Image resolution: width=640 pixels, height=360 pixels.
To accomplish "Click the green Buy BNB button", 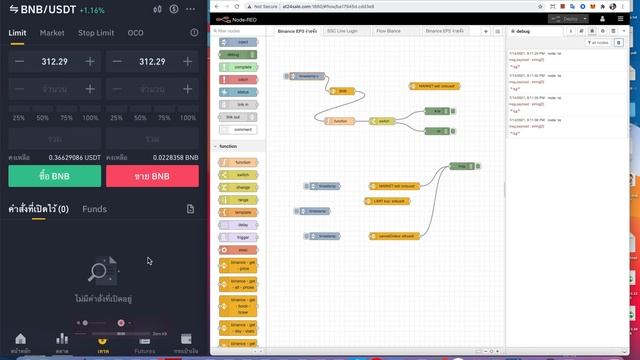I will click(55, 176).
